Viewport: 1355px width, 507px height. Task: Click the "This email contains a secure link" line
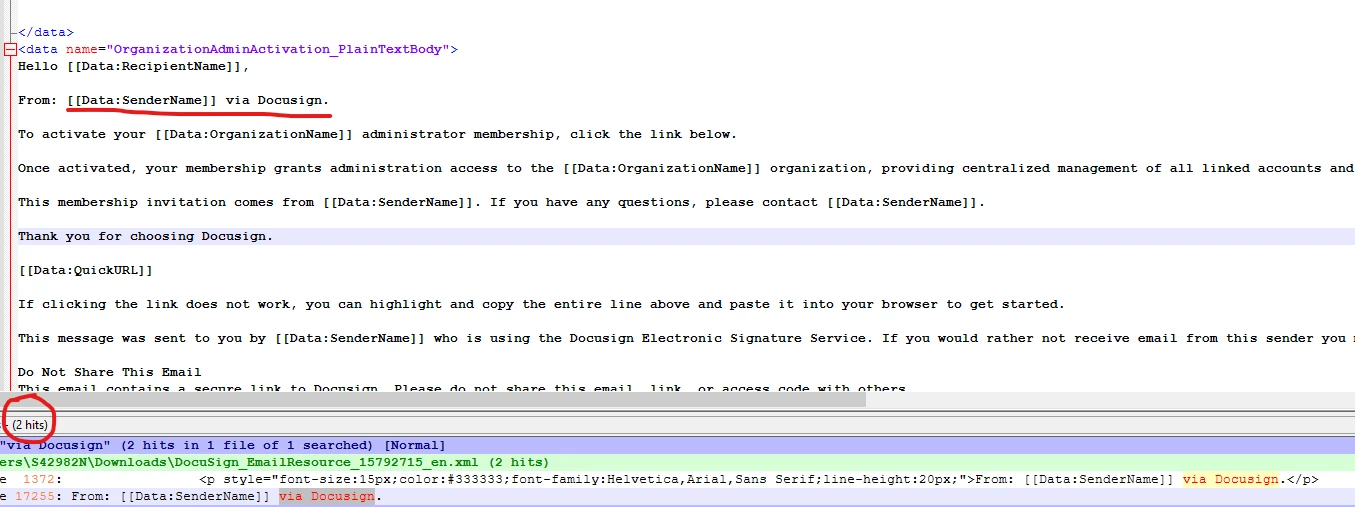pos(462,388)
